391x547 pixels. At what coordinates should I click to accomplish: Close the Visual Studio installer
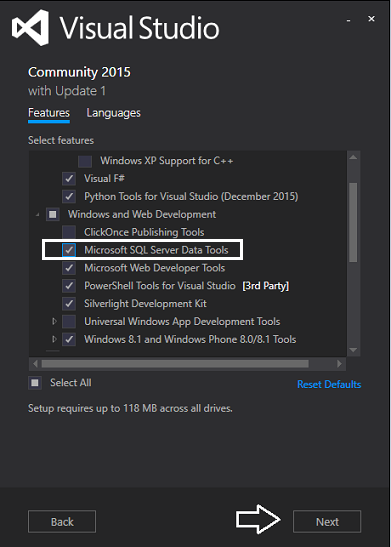click(371, 19)
